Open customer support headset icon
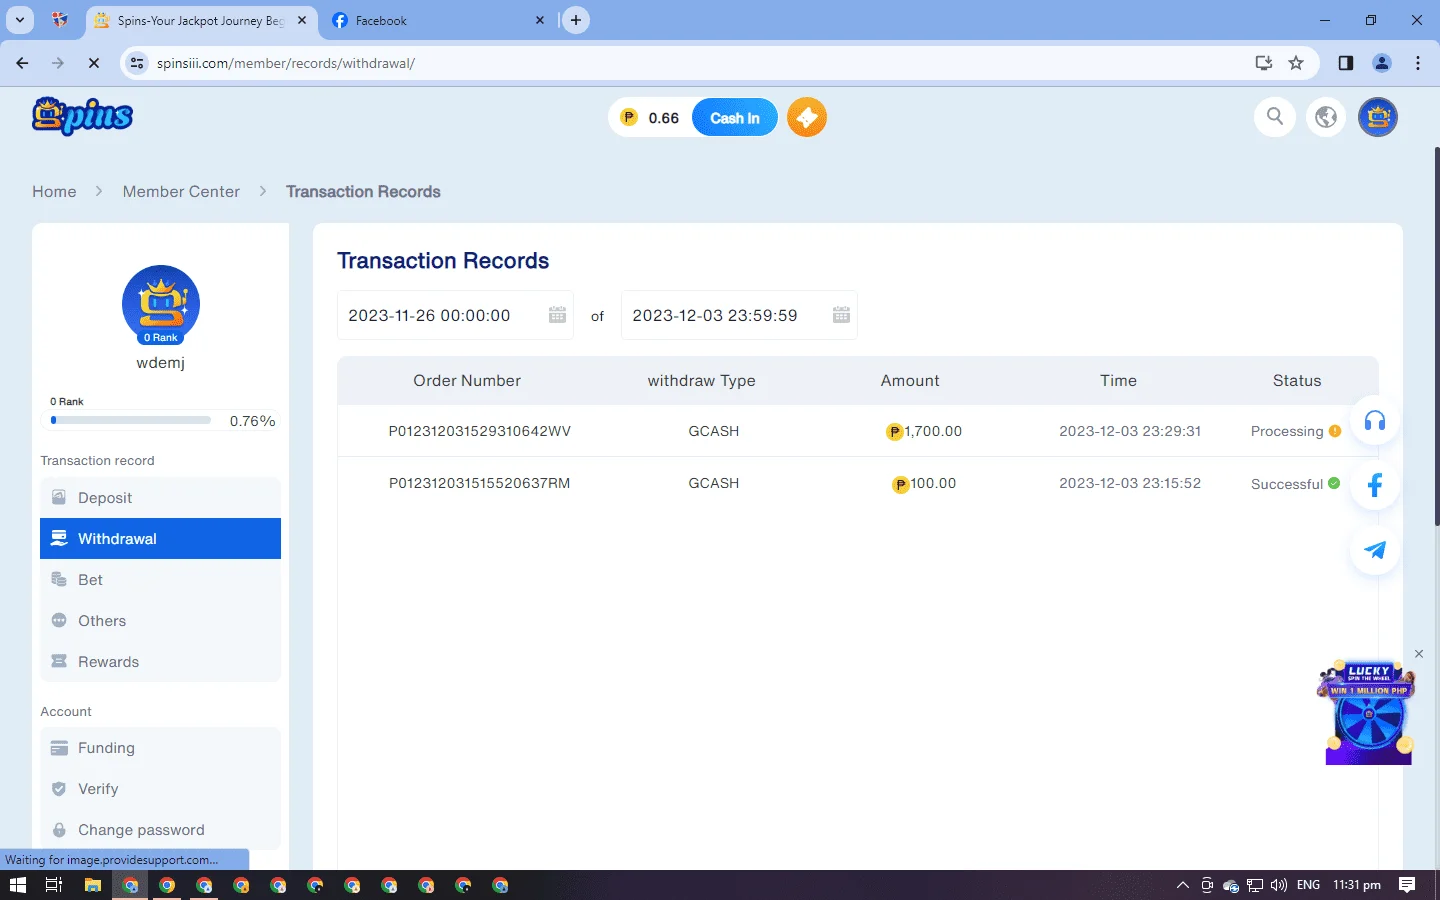Image resolution: width=1440 pixels, height=900 pixels. [1375, 420]
